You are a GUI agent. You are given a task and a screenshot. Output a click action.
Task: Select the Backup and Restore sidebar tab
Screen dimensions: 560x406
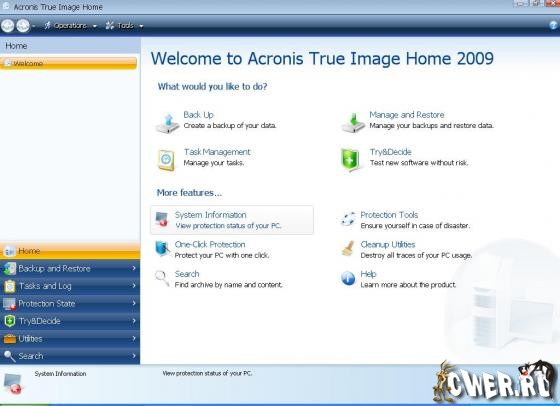tap(70, 269)
